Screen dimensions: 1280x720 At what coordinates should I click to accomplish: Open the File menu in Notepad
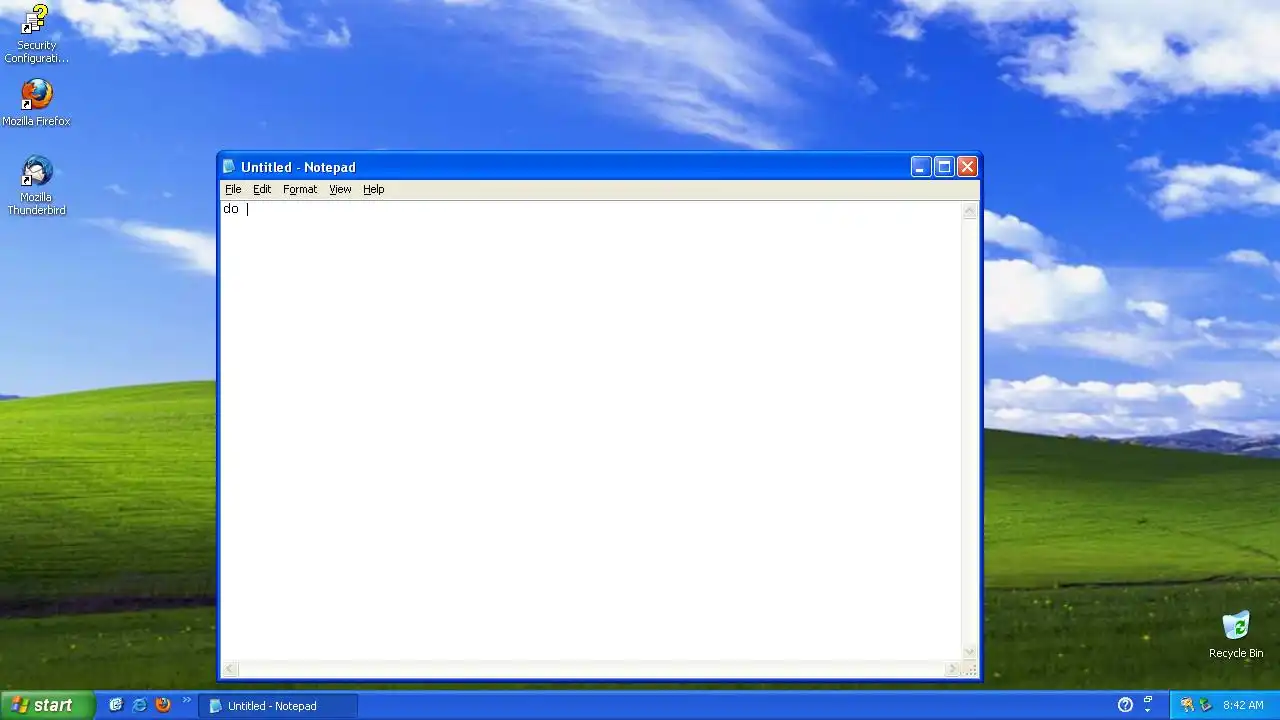(x=233, y=189)
